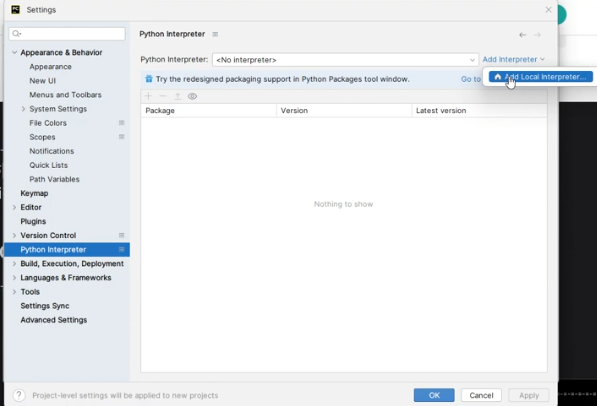Click the project-level icon next to File Colors
Viewport: 597px width, 406px height.
[x=121, y=123]
